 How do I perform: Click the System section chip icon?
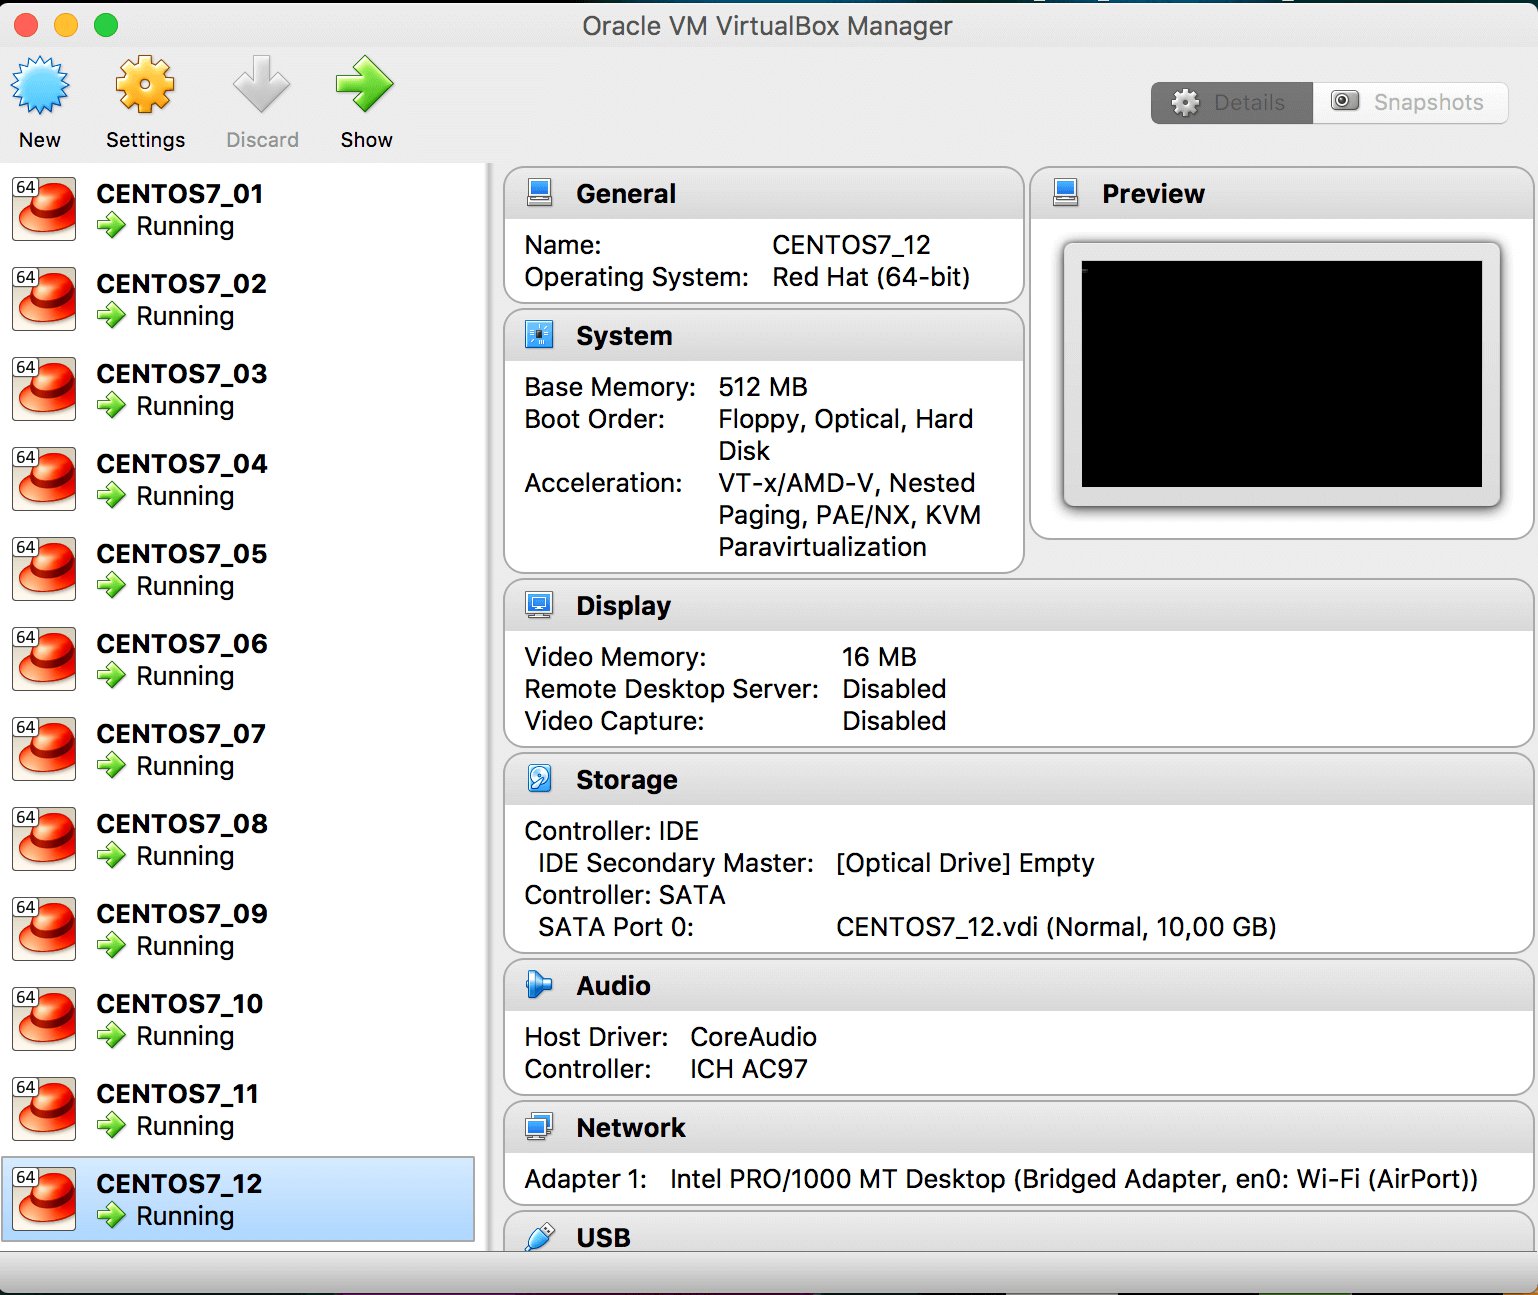point(540,335)
